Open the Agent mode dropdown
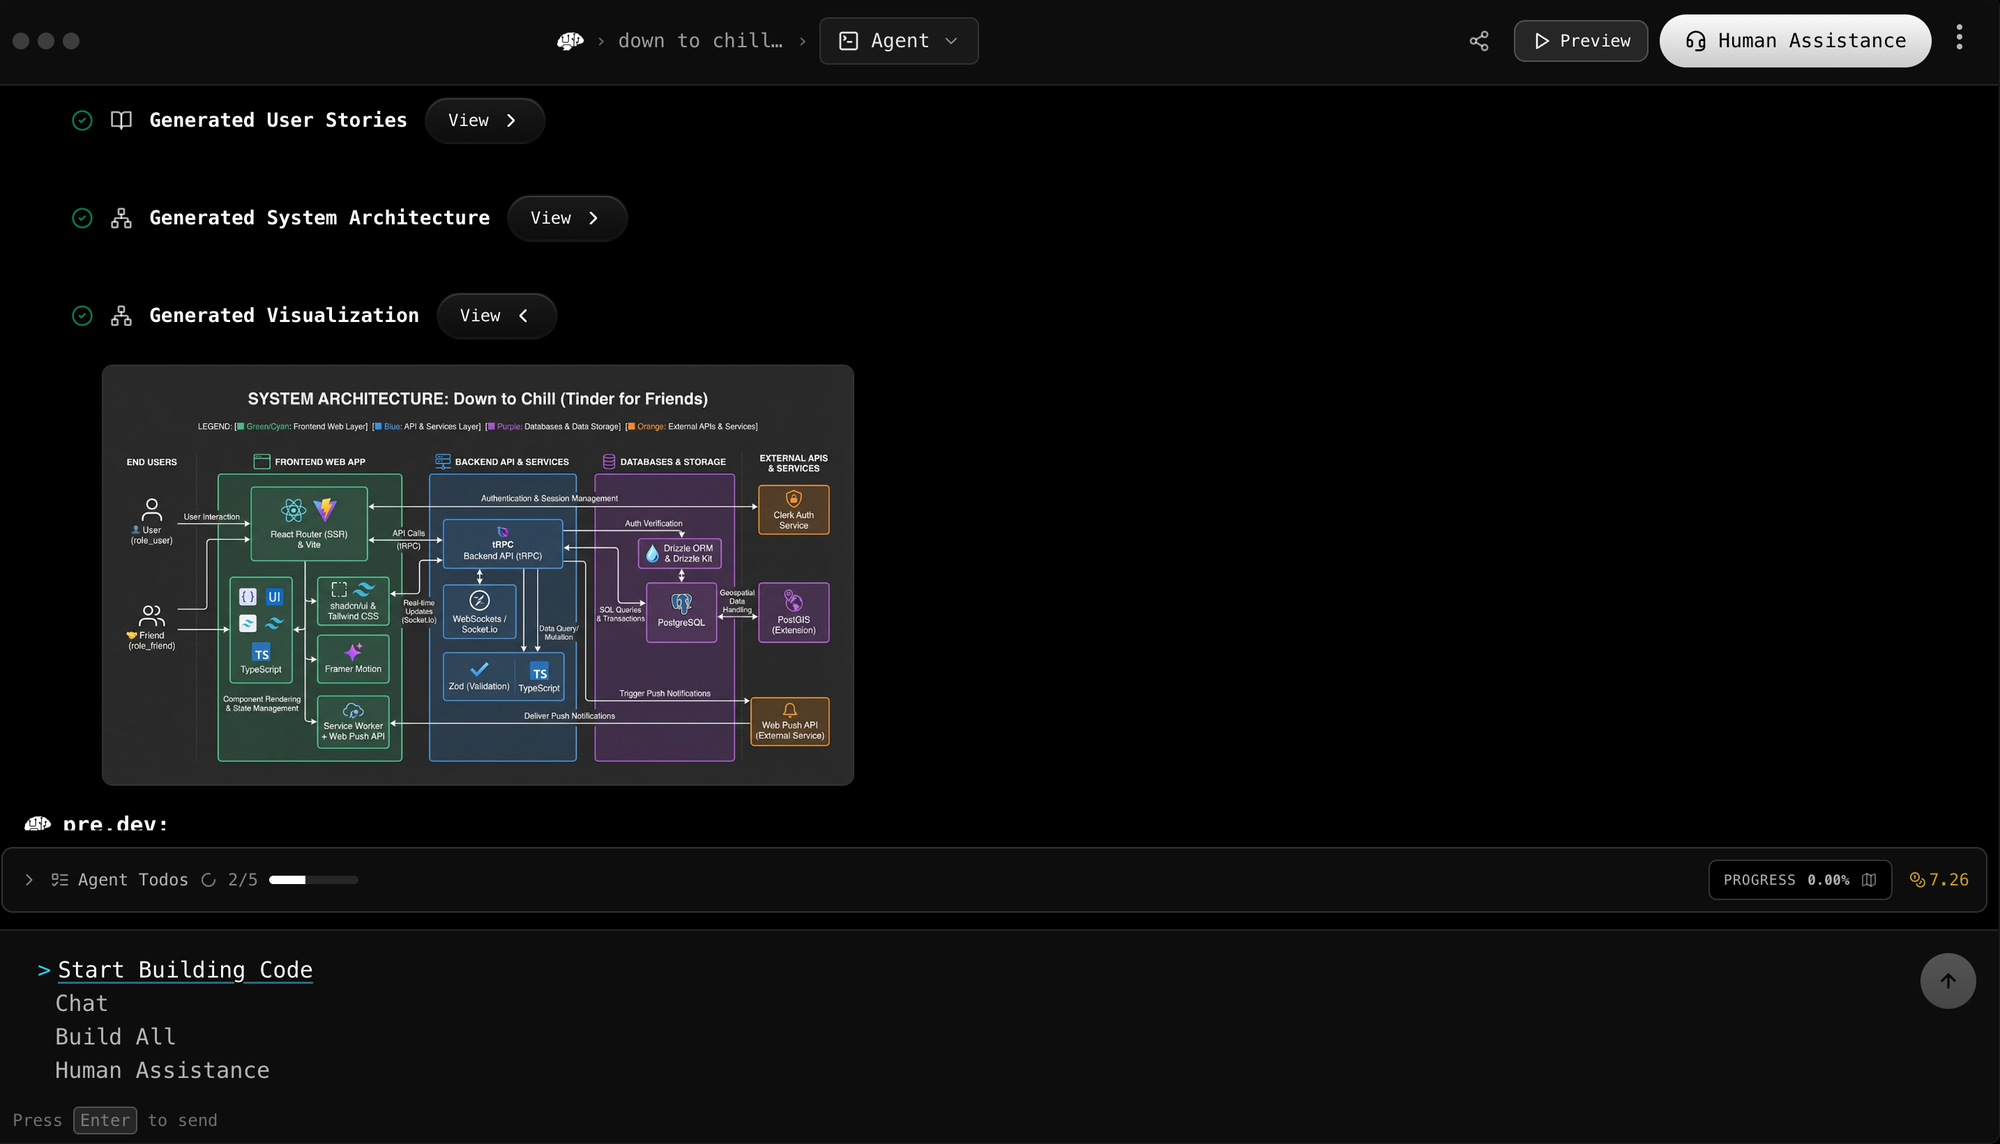 (x=898, y=41)
